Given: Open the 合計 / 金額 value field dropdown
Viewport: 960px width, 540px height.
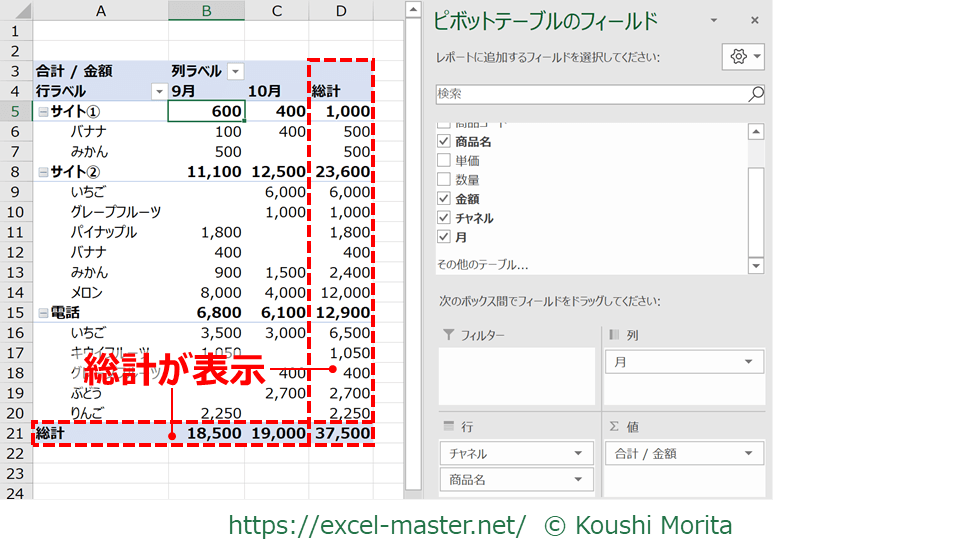Looking at the screenshot, I should pyautogui.click(x=749, y=453).
